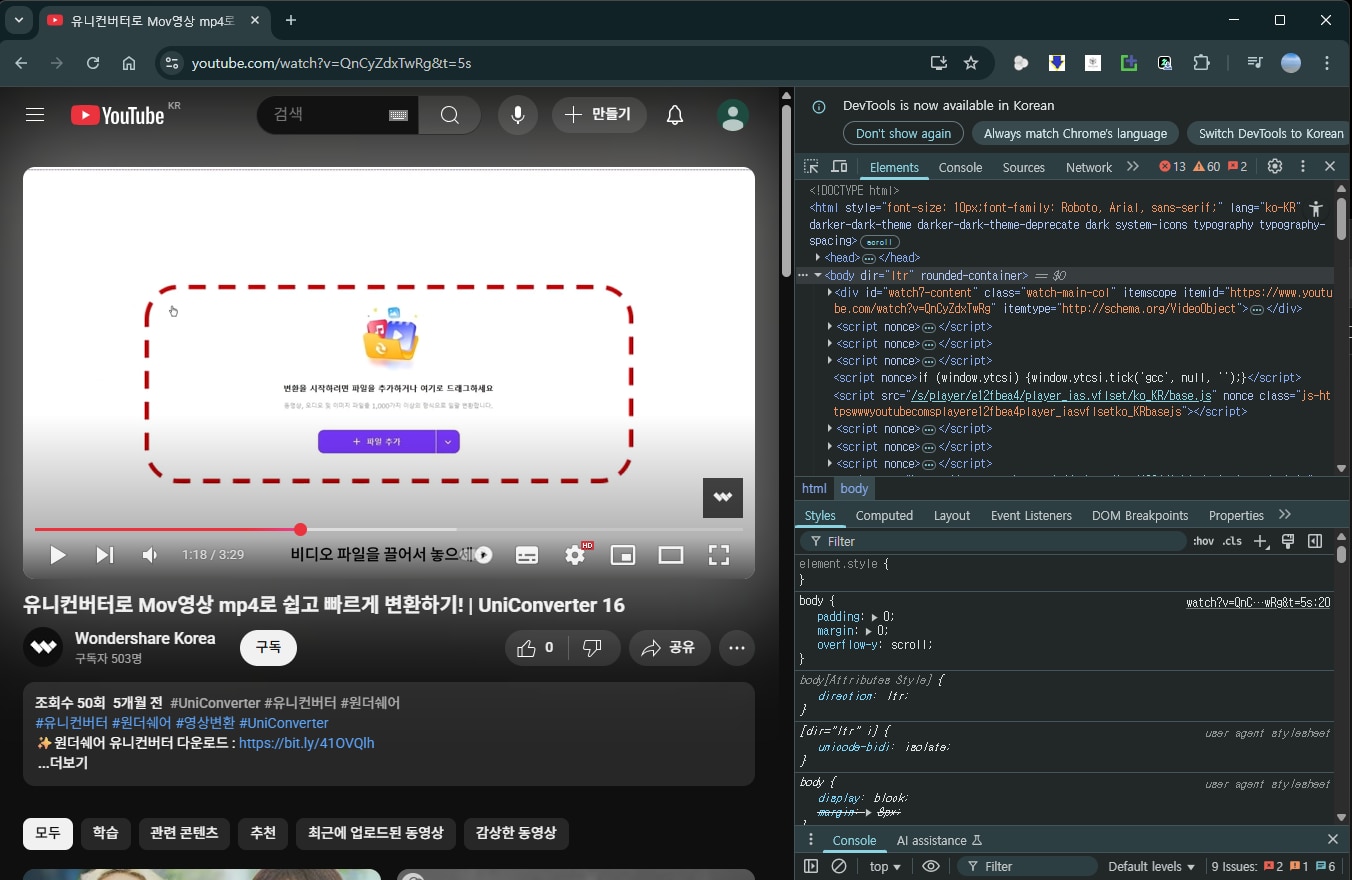Play the video
1352x880 pixels.
pyautogui.click(x=58, y=555)
